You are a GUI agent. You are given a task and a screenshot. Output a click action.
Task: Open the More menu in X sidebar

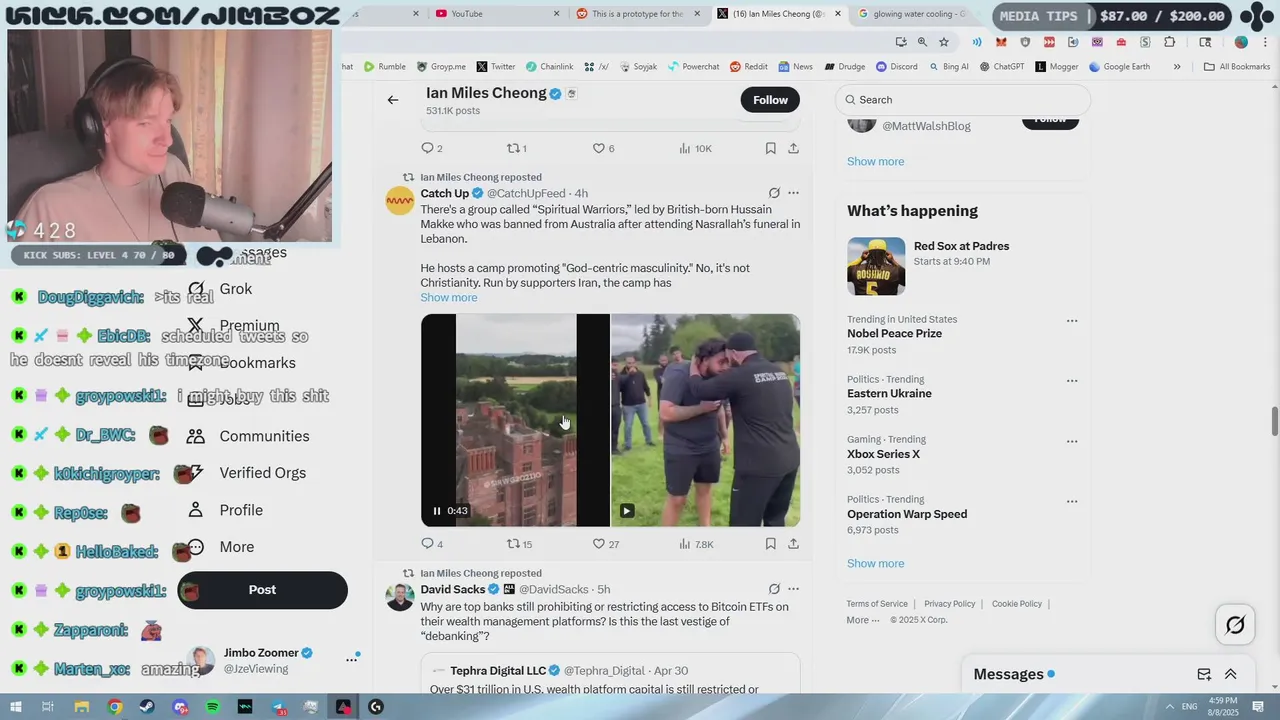coord(220,547)
